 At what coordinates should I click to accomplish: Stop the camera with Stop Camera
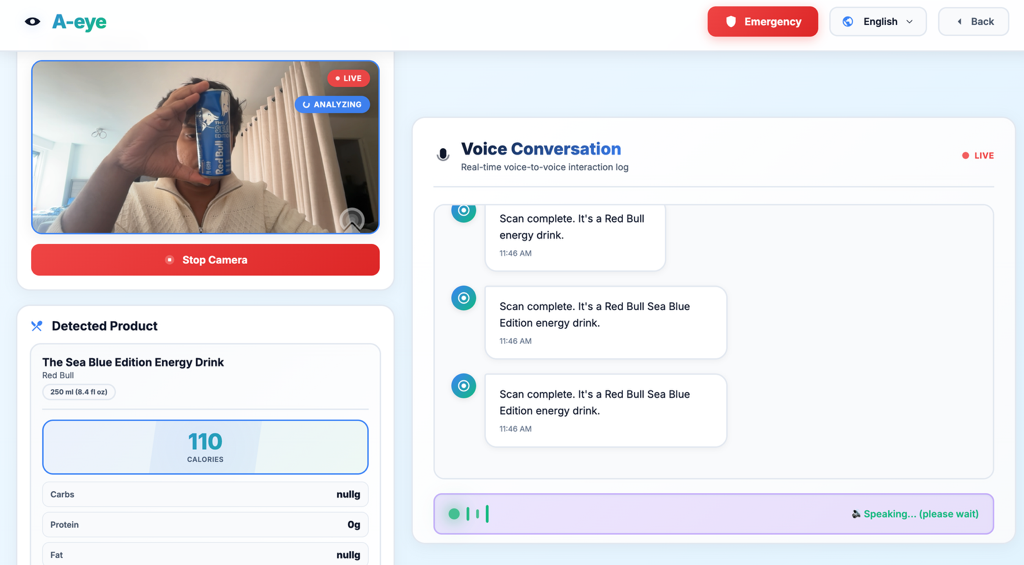[x=205, y=260]
